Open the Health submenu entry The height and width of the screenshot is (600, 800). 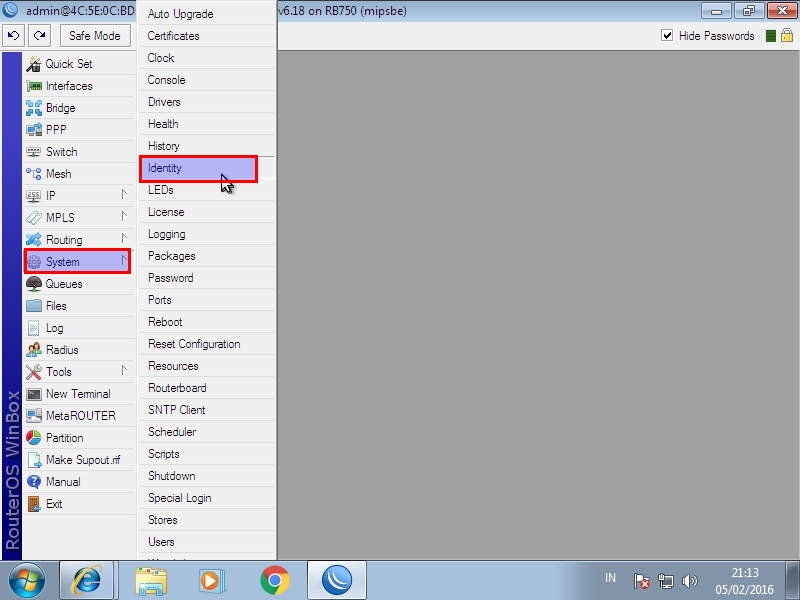pos(207,124)
